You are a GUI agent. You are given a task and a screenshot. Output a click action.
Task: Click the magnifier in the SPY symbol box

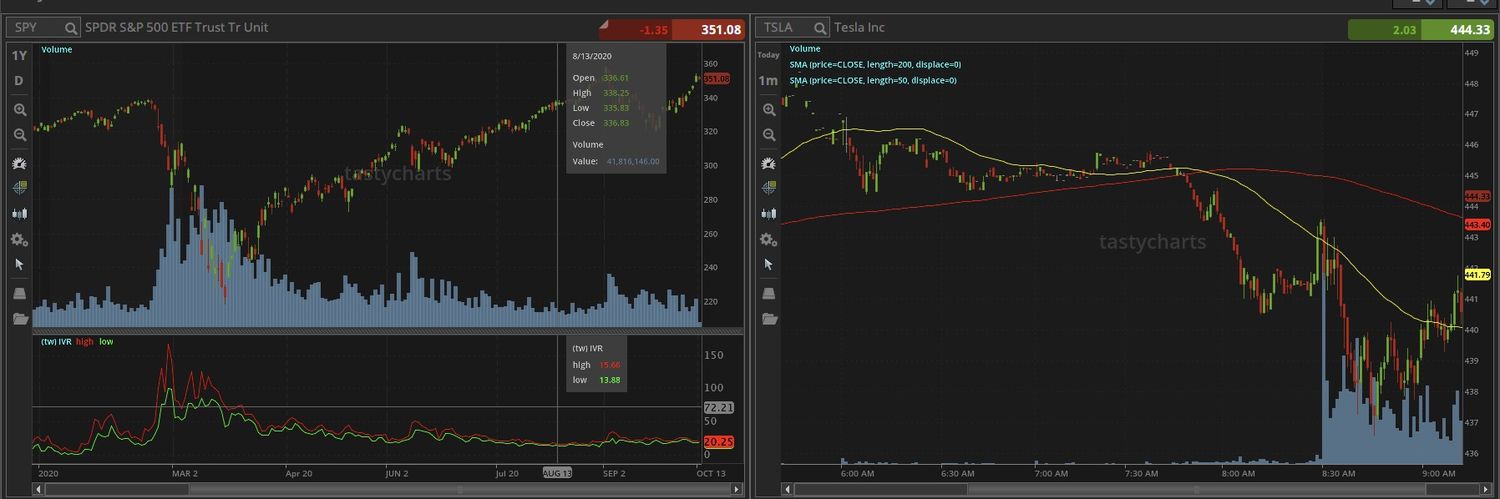(71, 28)
